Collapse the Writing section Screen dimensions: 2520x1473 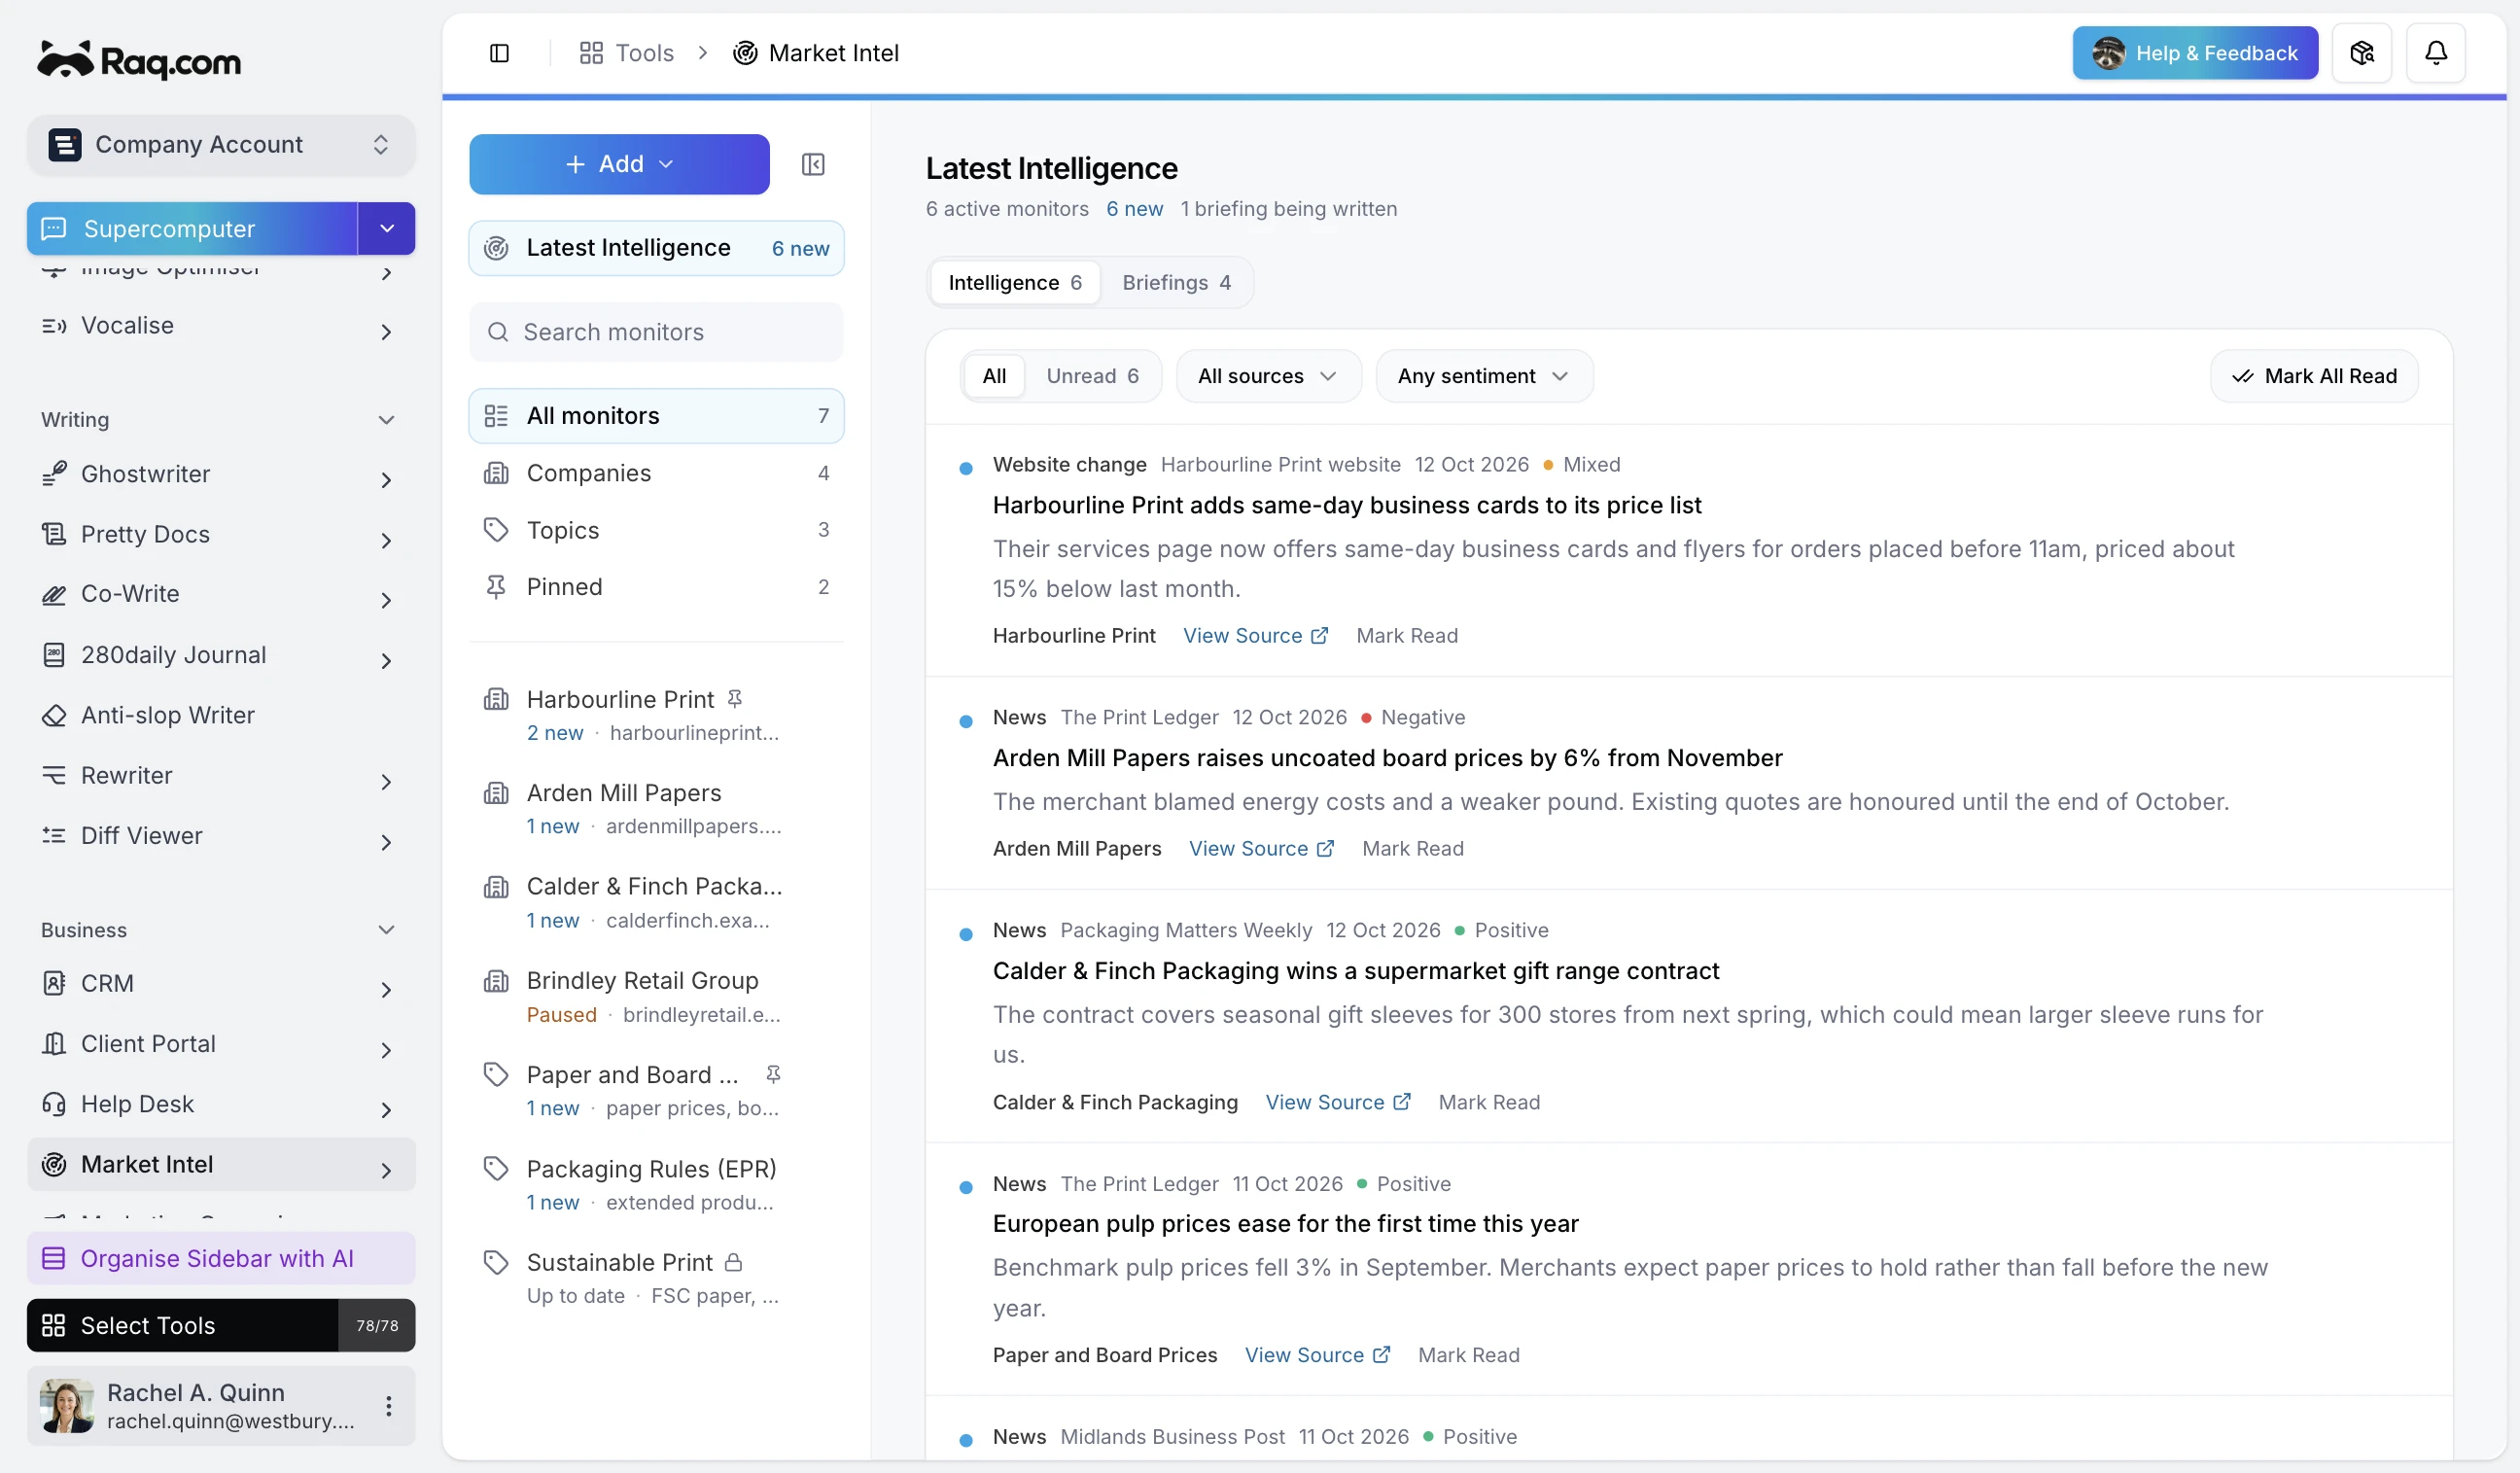[x=386, y=420]
